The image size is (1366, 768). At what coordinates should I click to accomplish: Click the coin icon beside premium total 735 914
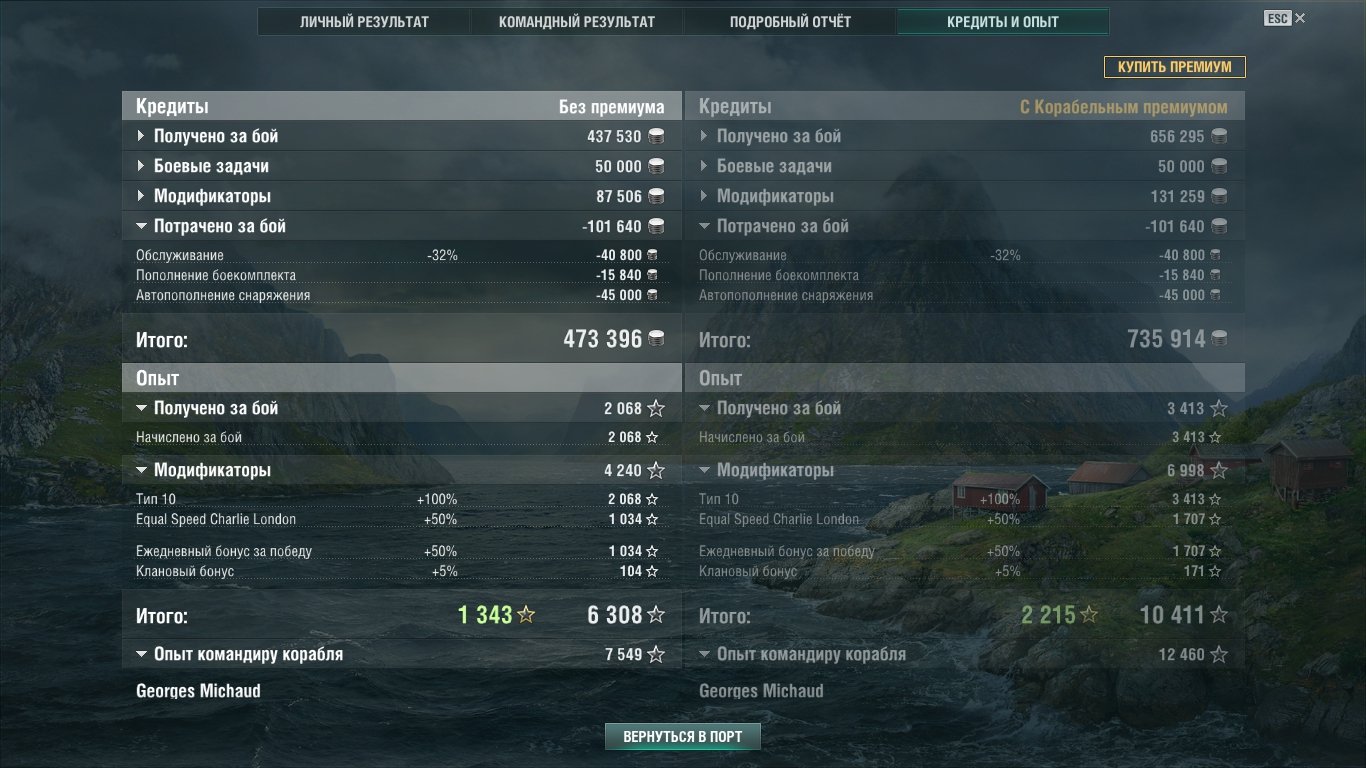(x=1219, y=339)
